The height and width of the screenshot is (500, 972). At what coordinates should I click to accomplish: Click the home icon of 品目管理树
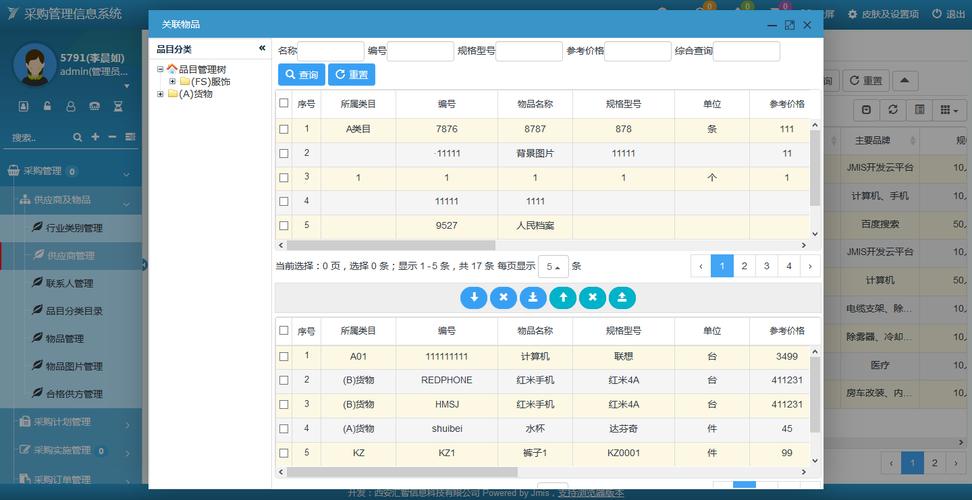click(172, 69)
